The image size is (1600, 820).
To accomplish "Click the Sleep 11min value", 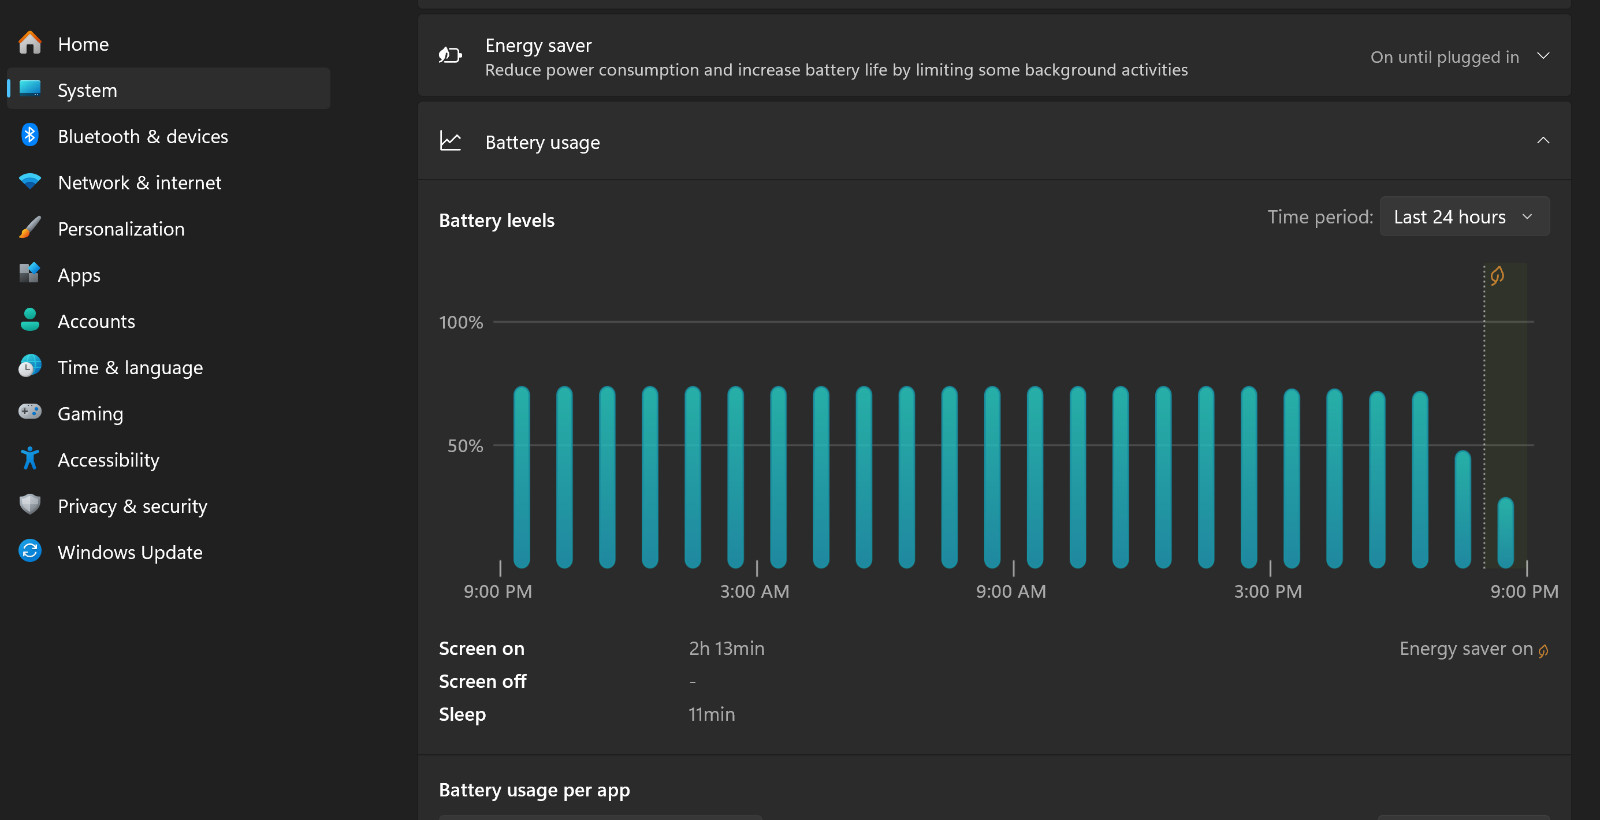I will tap(711, 714).
